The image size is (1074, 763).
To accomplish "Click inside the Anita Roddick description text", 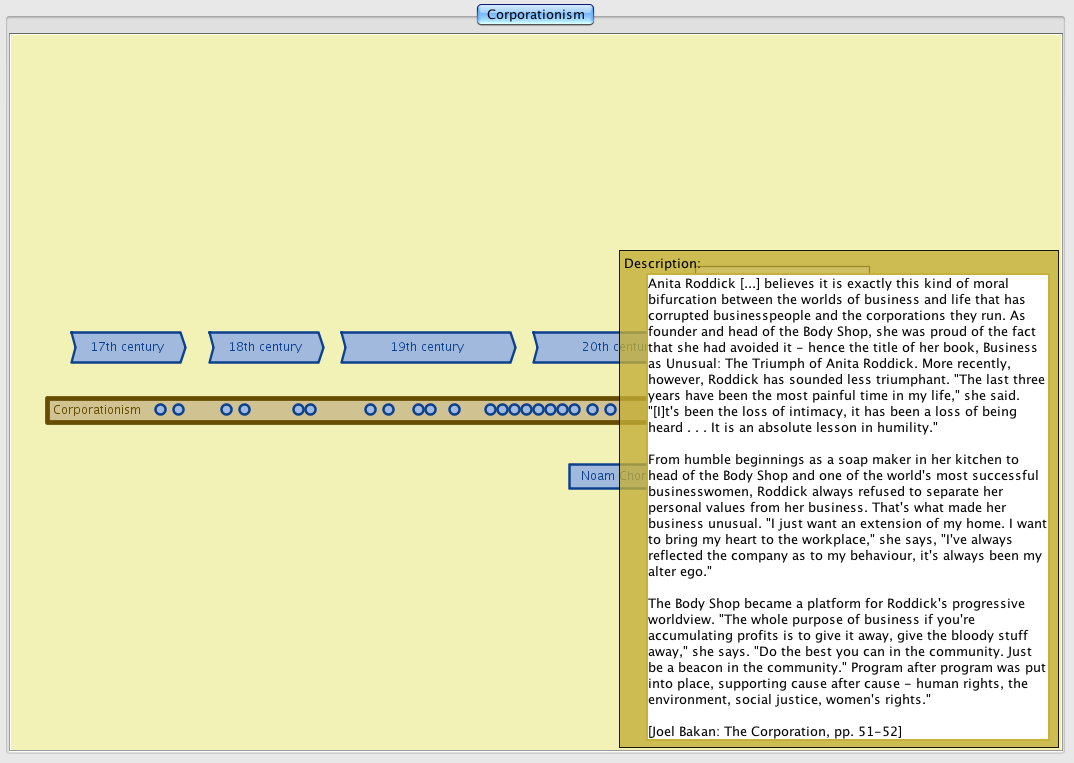I will [846, 500].
